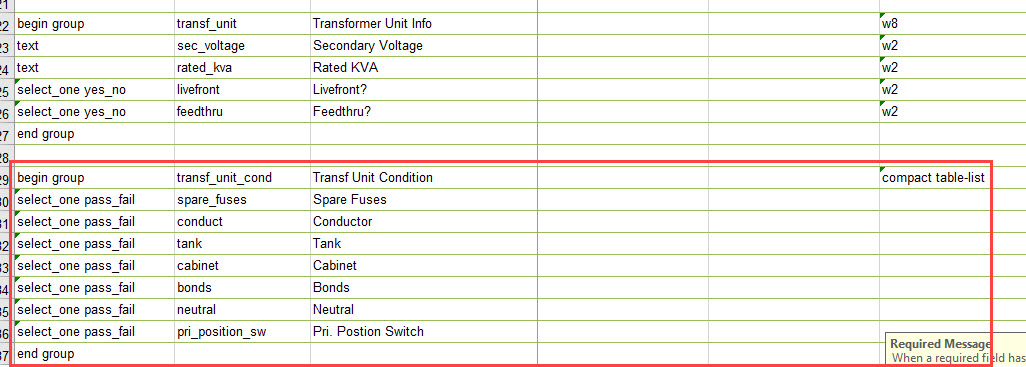
Task: Click the 'spare_fuses' name cell
Action: click(242, 200)
